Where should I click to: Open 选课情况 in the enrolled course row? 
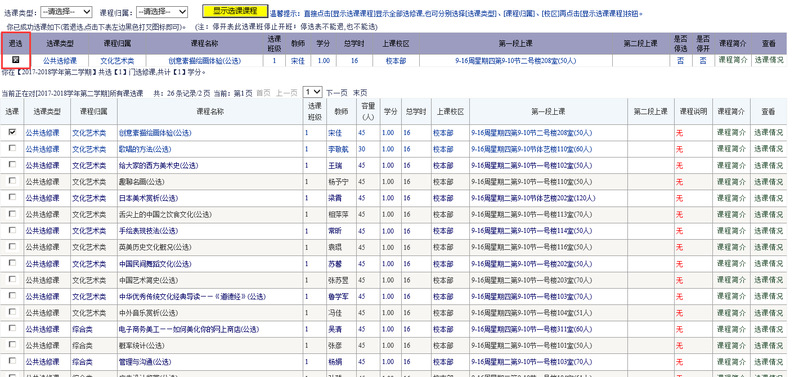pyautogui.click(x=769, y=60)
